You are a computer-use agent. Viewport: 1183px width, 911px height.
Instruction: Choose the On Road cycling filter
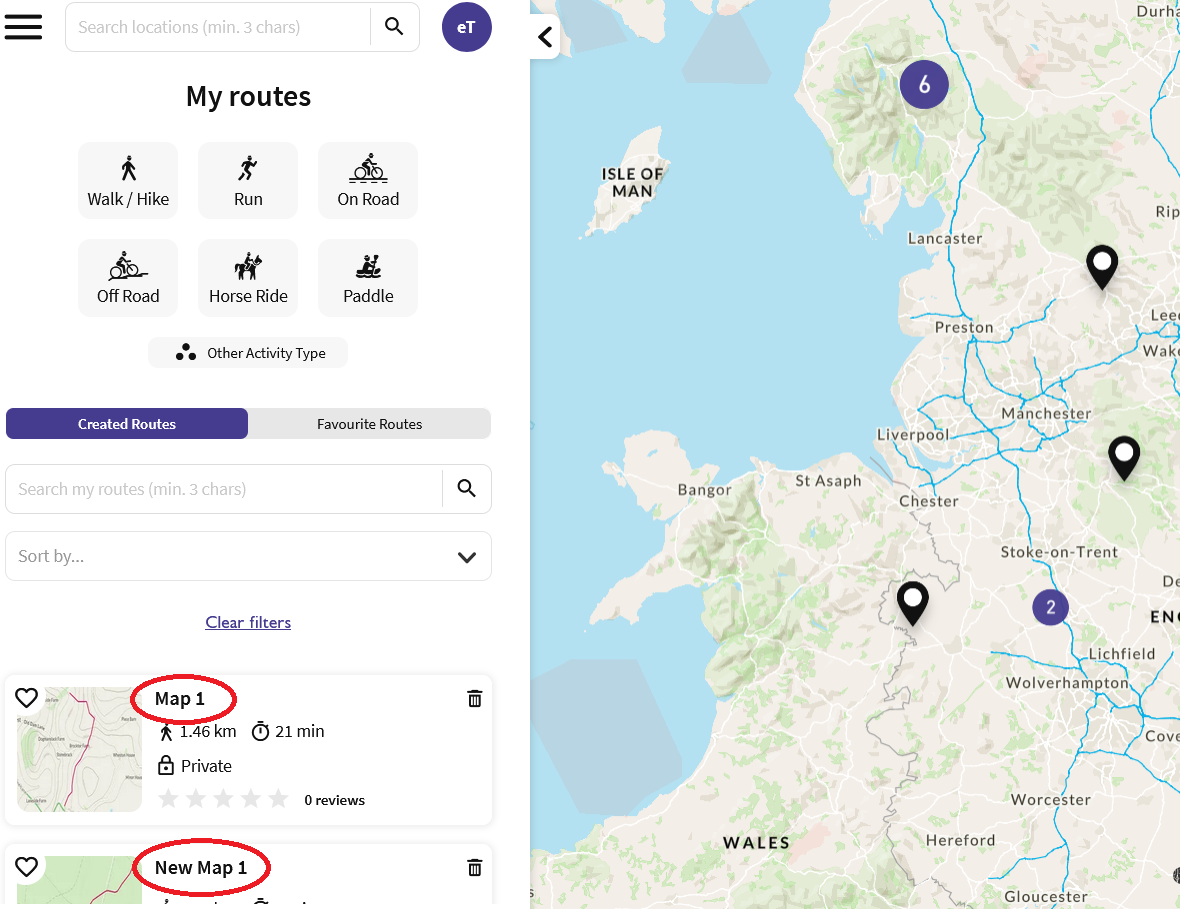[x=367, y=180]
